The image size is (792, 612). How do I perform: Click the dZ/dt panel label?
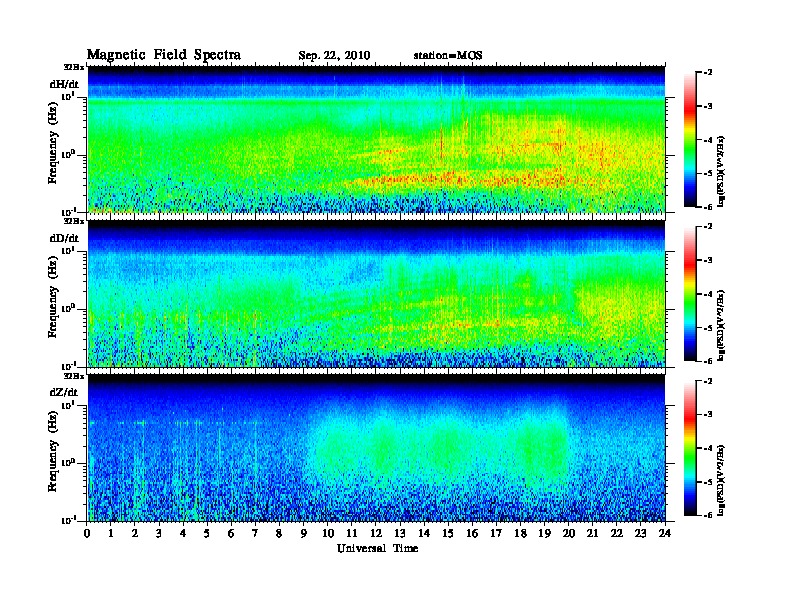(x=64, y=392)
